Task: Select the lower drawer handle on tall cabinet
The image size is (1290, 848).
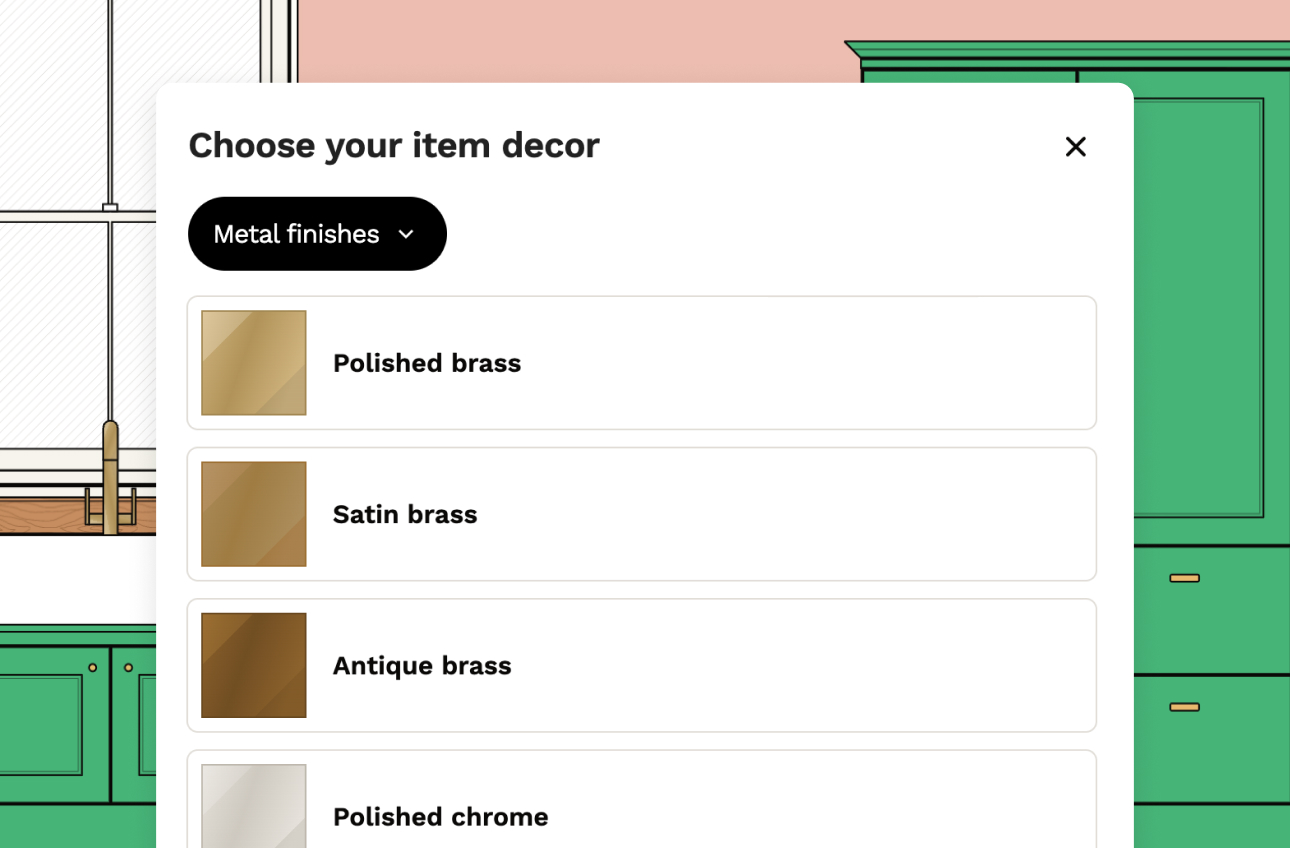Action: 1184,707
